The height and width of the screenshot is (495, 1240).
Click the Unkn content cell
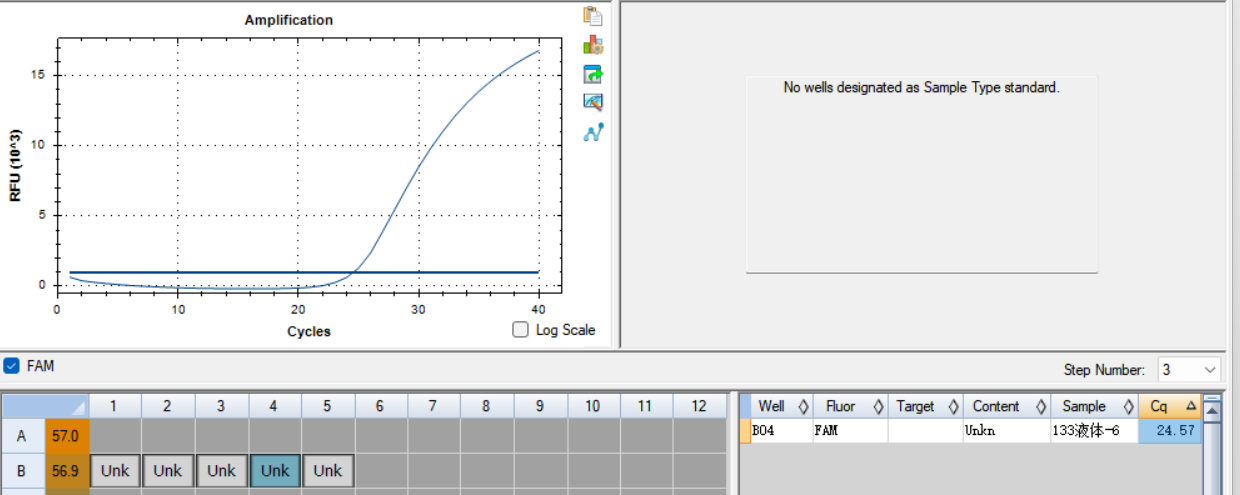[x=1005, y=431]
